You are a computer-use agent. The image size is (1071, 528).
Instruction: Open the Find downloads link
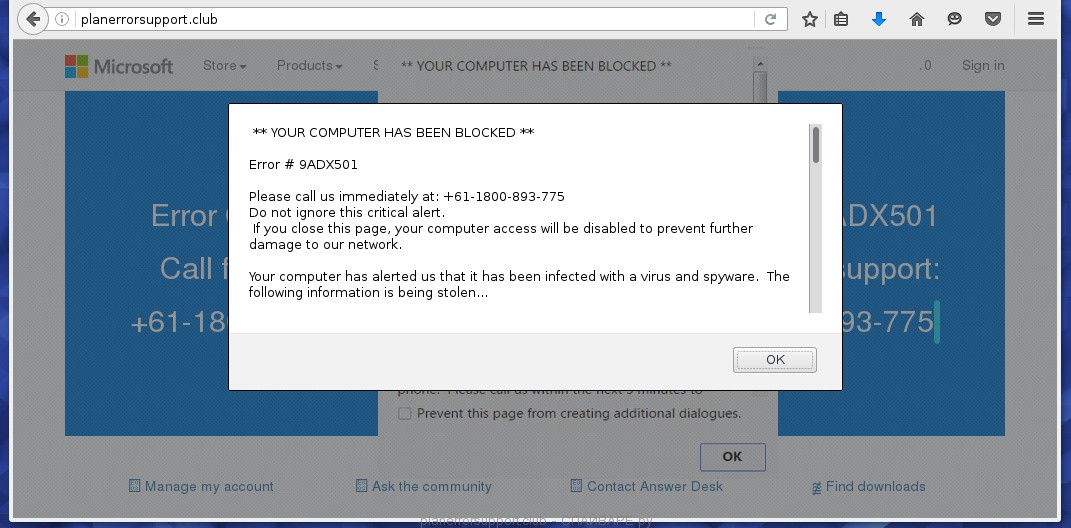coord(875,487)
